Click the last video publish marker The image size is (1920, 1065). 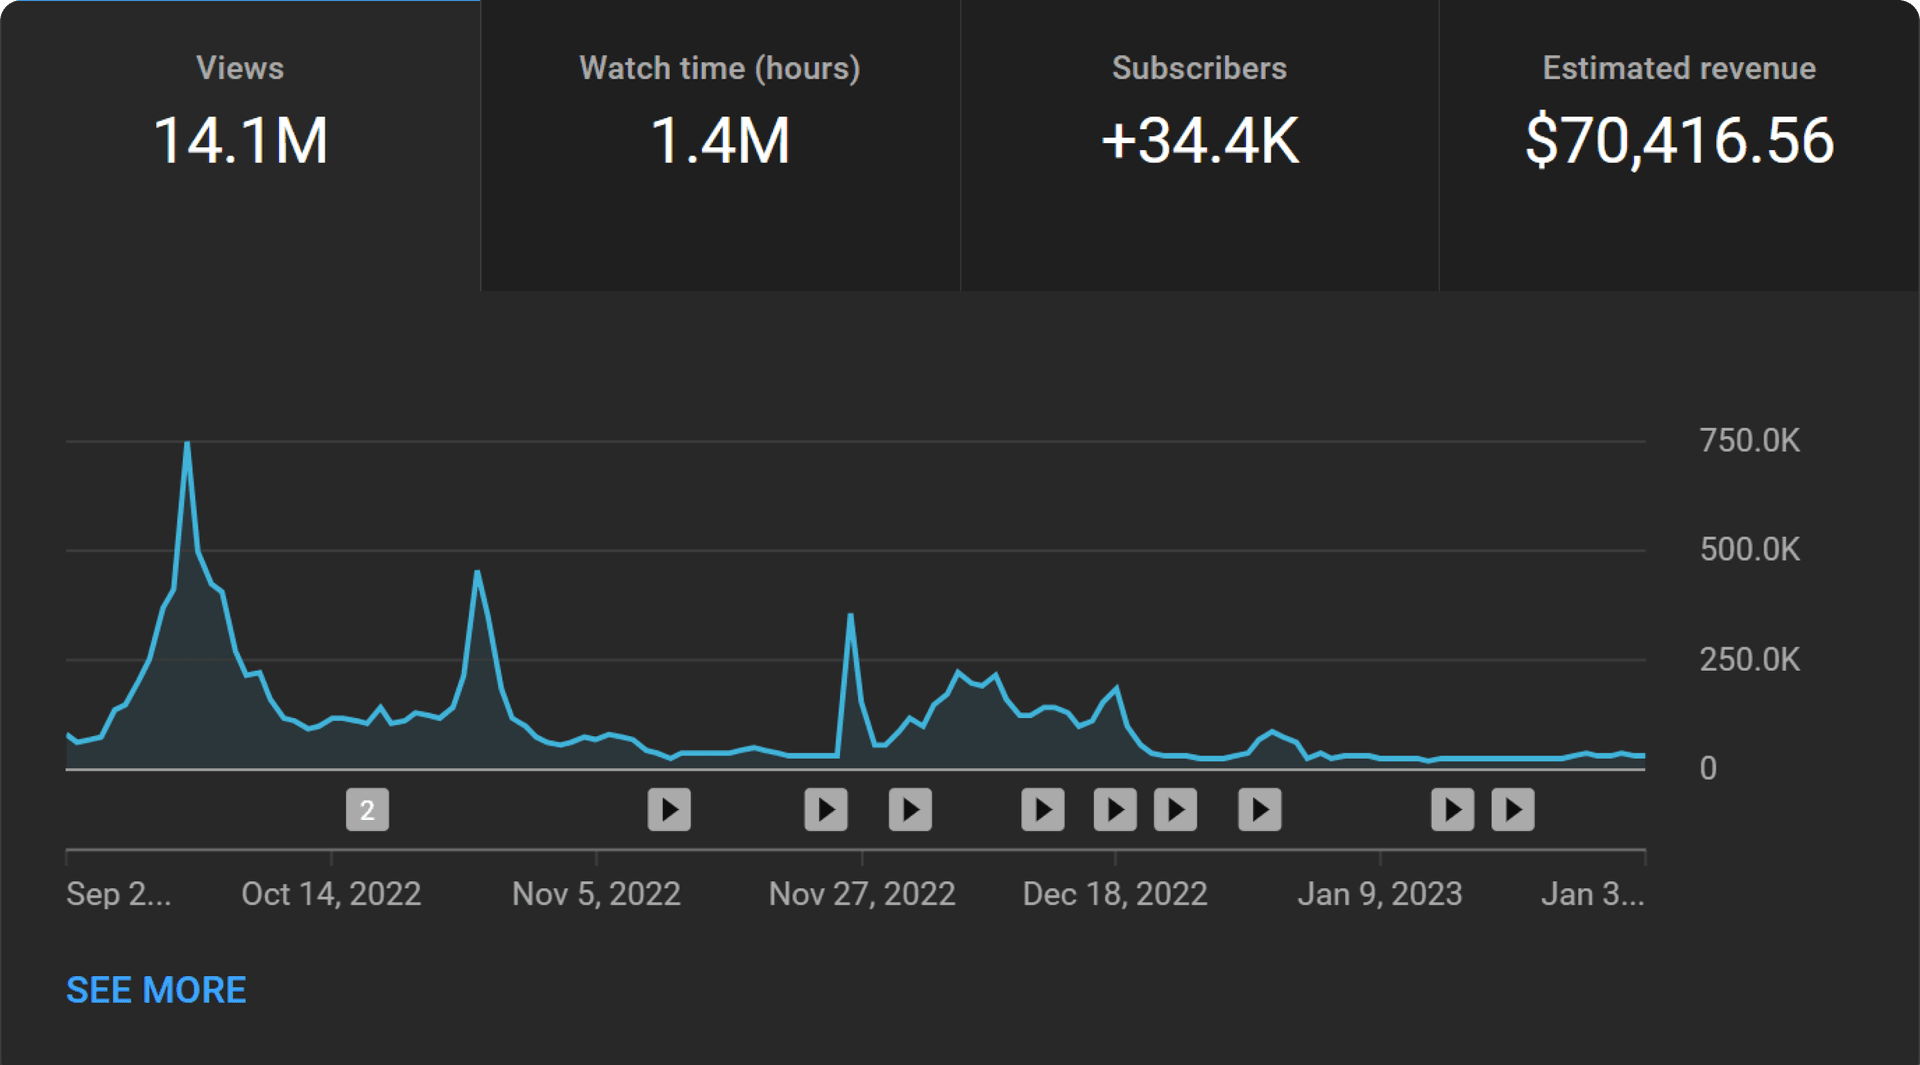[x=1513, y=810]
